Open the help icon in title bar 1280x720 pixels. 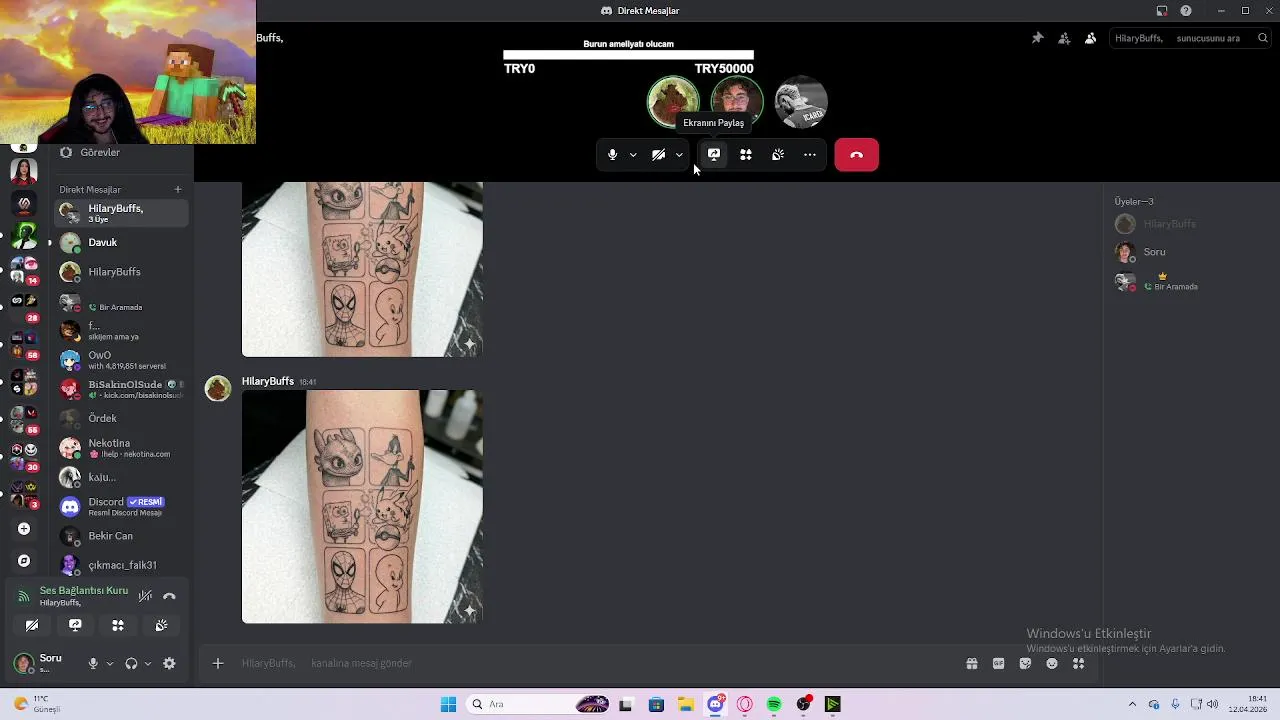coord(1186,11)
